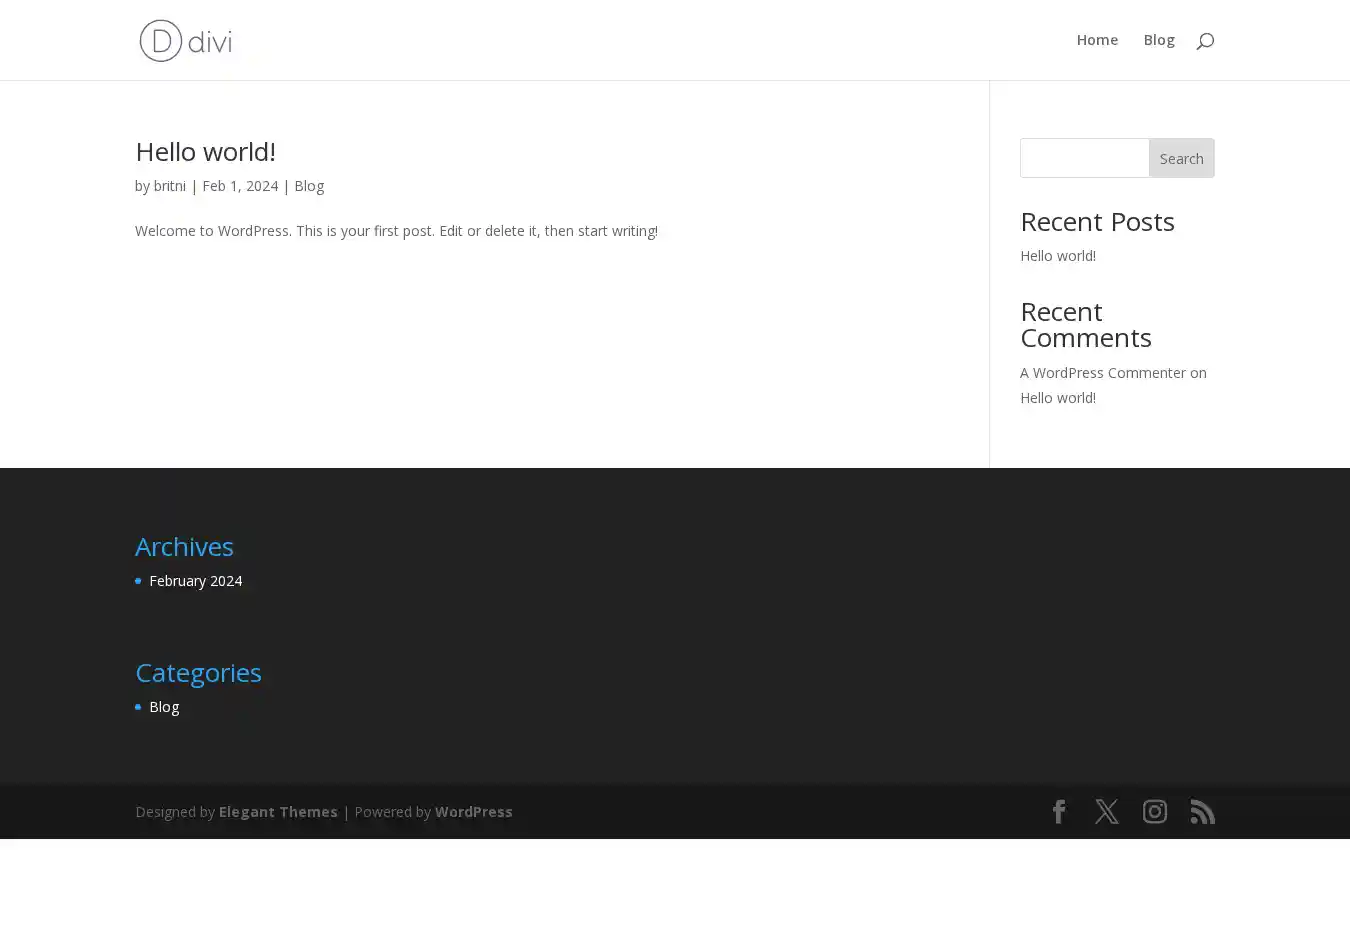Open the Facebook icon in footer
The image size is (1350, 940).
pos(1059,811)
